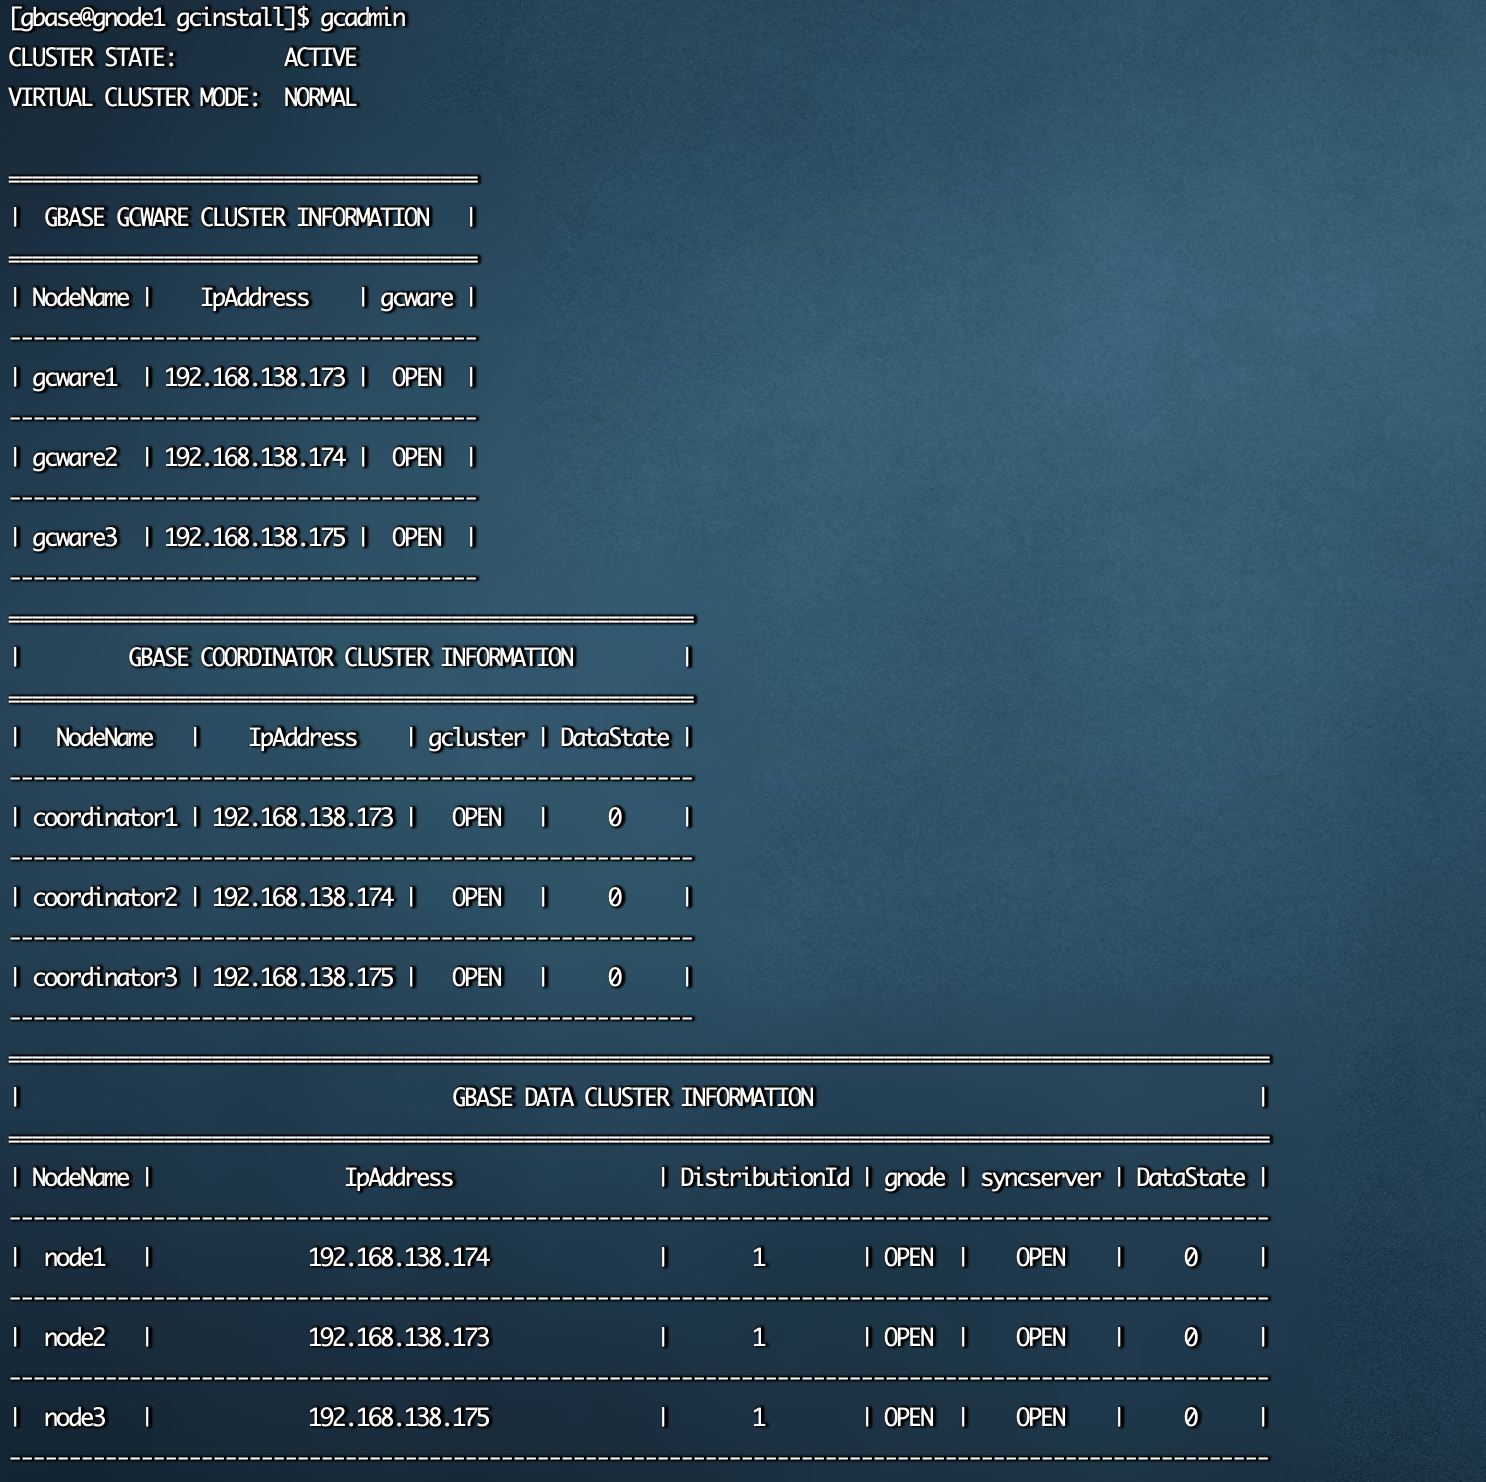Click the syncserver column header
Viewport: 1486px width, 1482px height.
[1041, 1178]
